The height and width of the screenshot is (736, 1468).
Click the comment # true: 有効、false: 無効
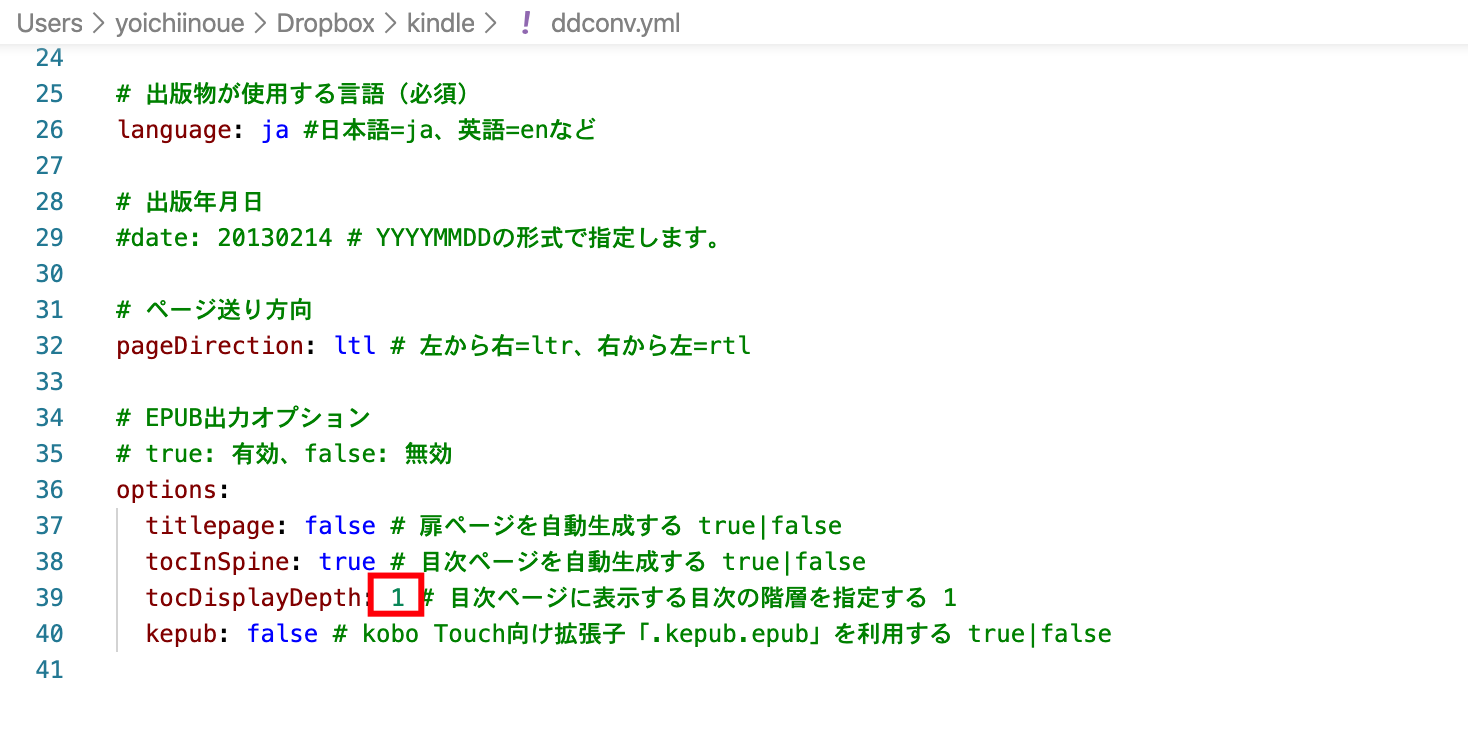tap(285, 453)
